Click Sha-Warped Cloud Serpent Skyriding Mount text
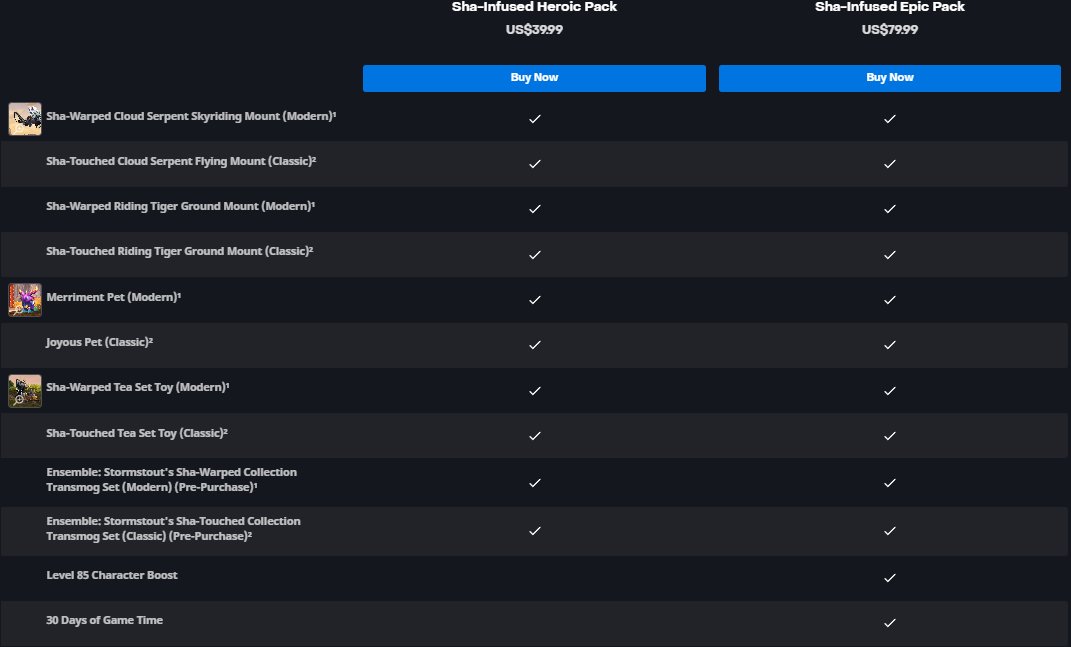The image size is (1071, 647). click(x=191, y=116)
